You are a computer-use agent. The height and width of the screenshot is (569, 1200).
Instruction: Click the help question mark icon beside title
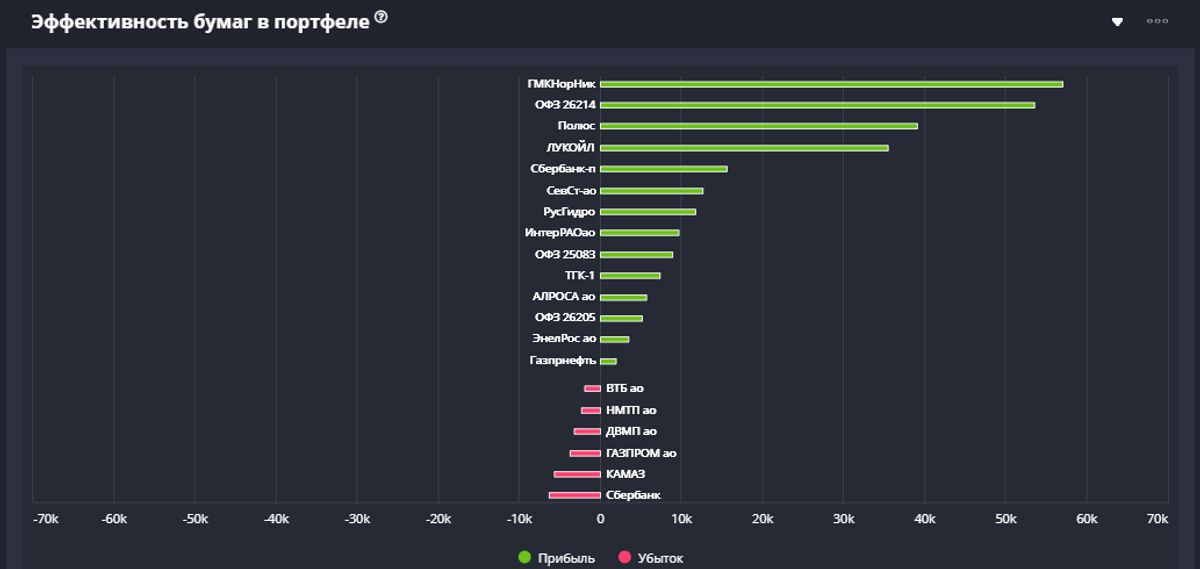[381, 17]
